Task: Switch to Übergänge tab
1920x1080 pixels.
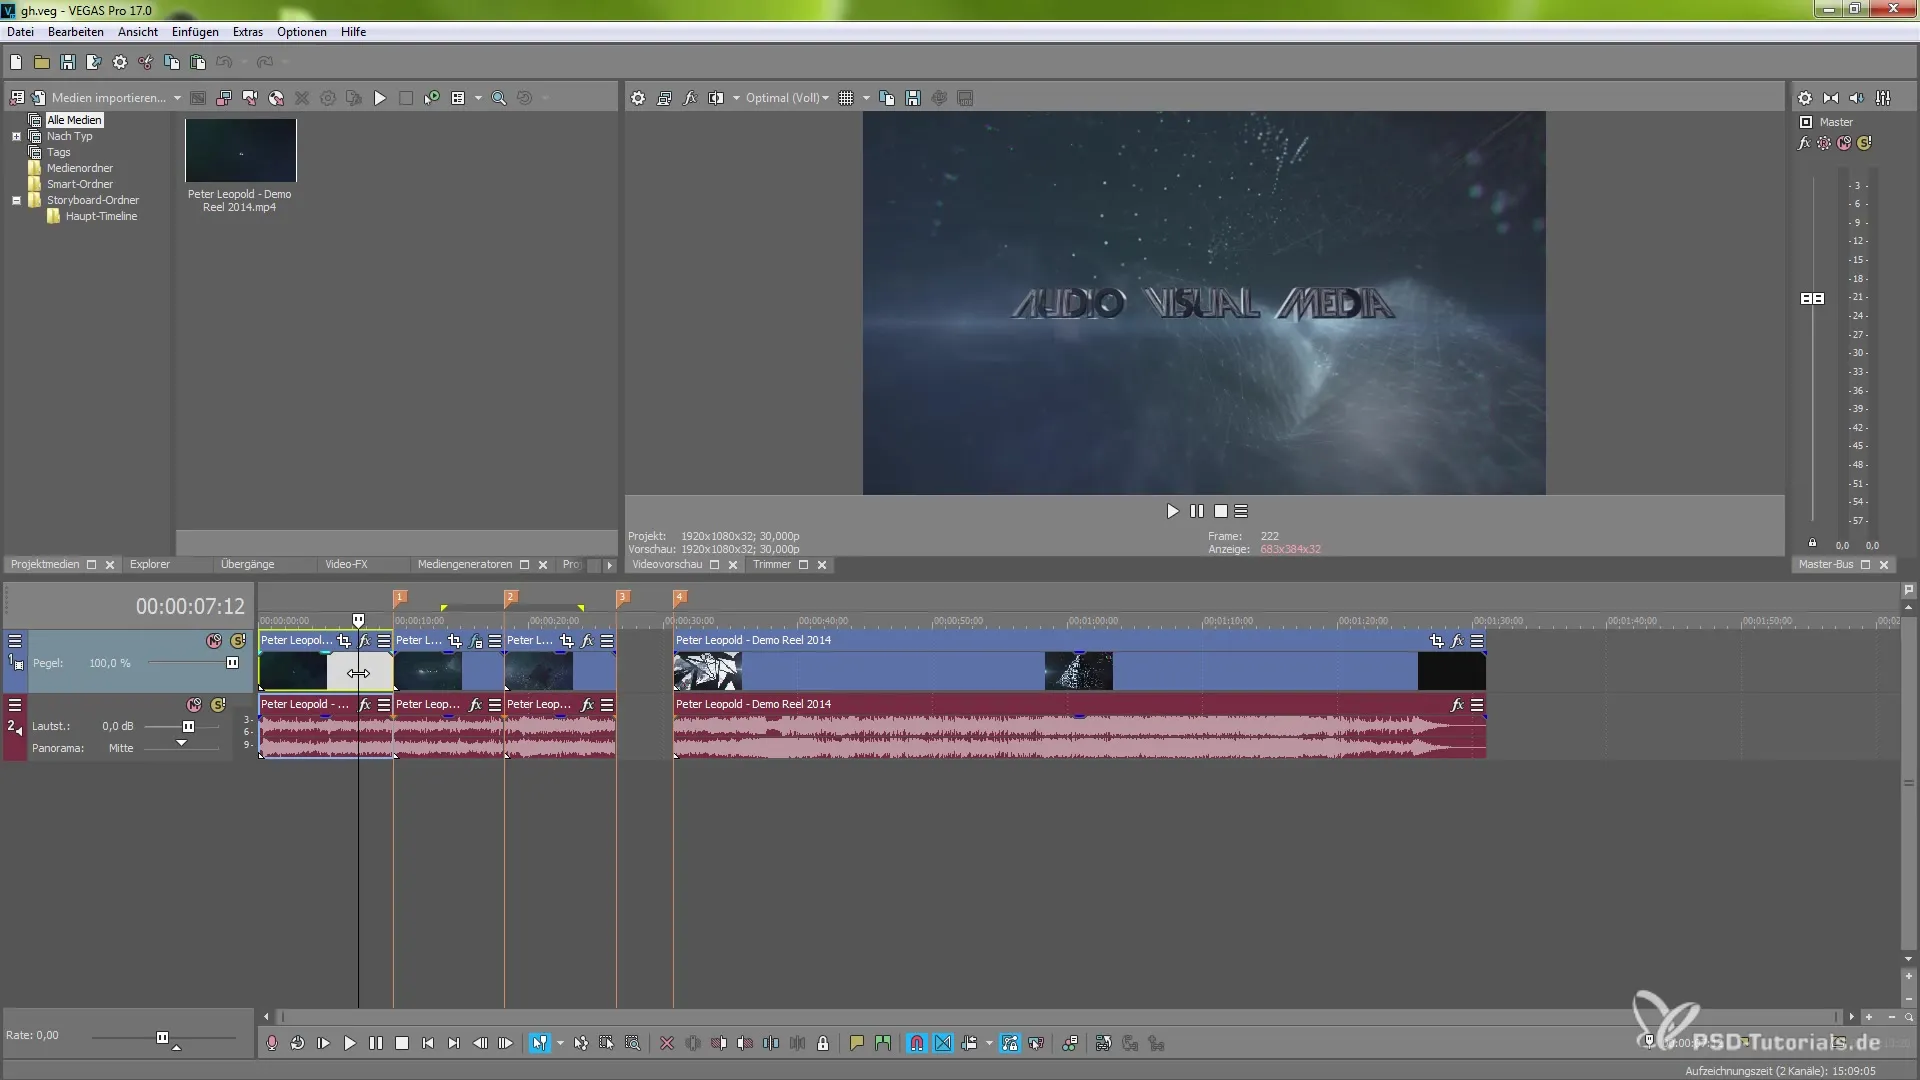Action: 247,565
